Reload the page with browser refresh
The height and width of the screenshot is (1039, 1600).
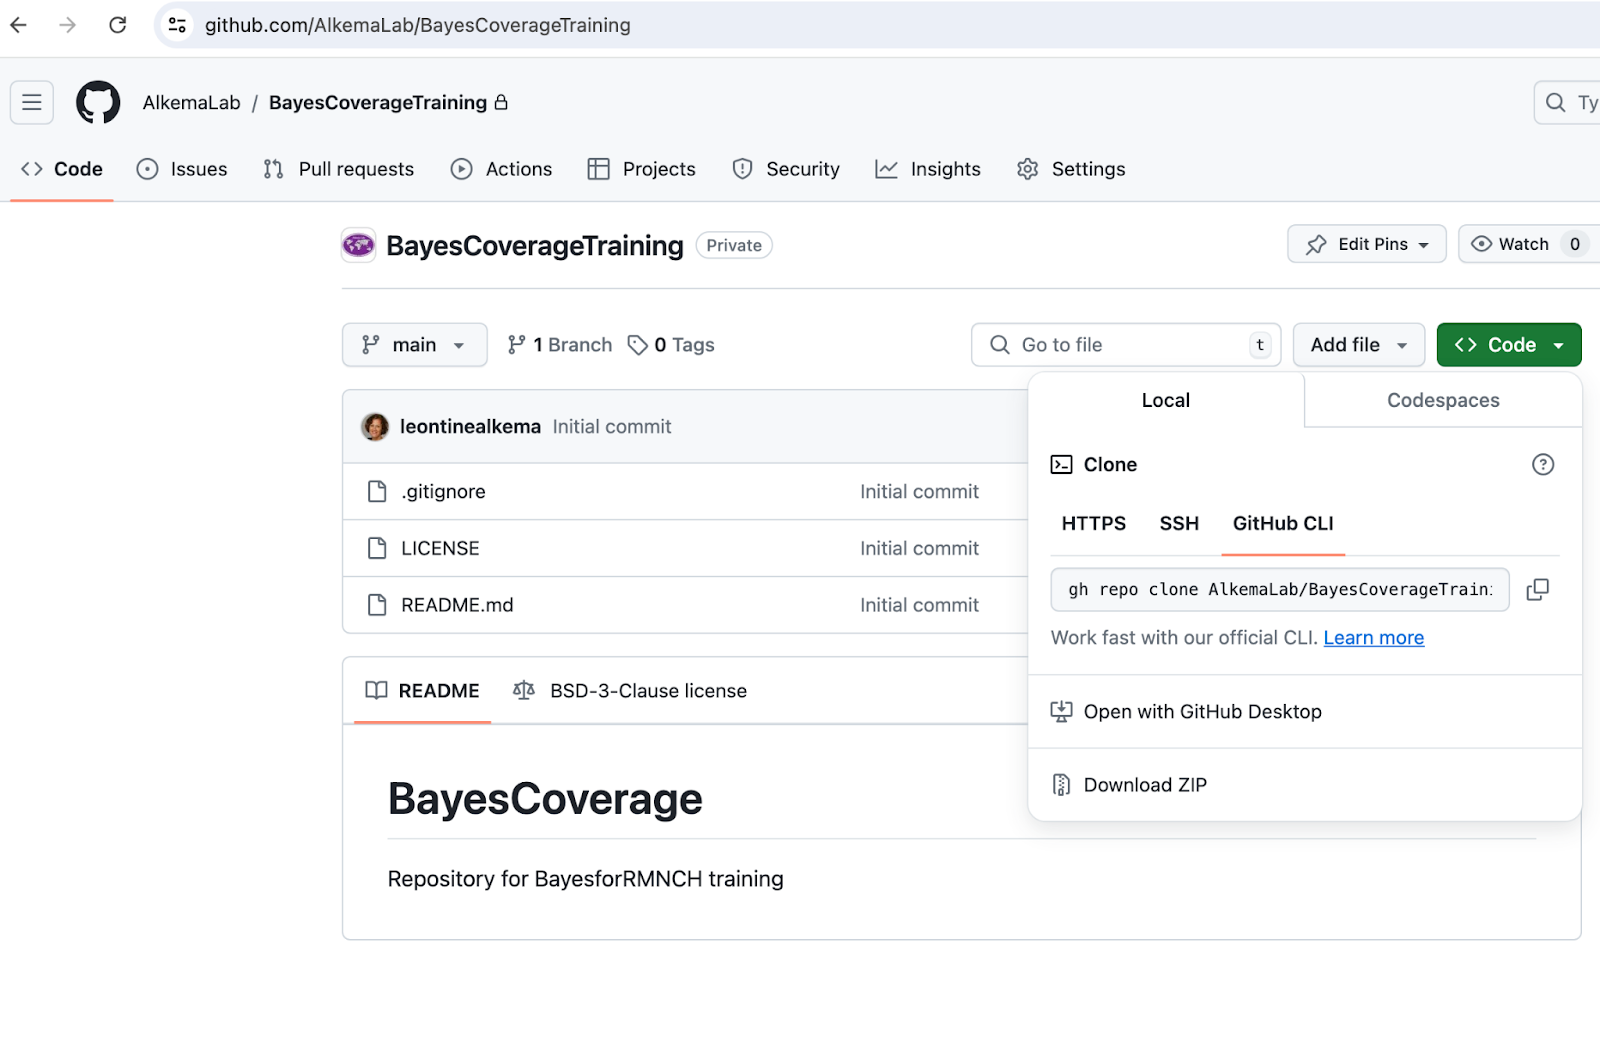pos(118,25)
